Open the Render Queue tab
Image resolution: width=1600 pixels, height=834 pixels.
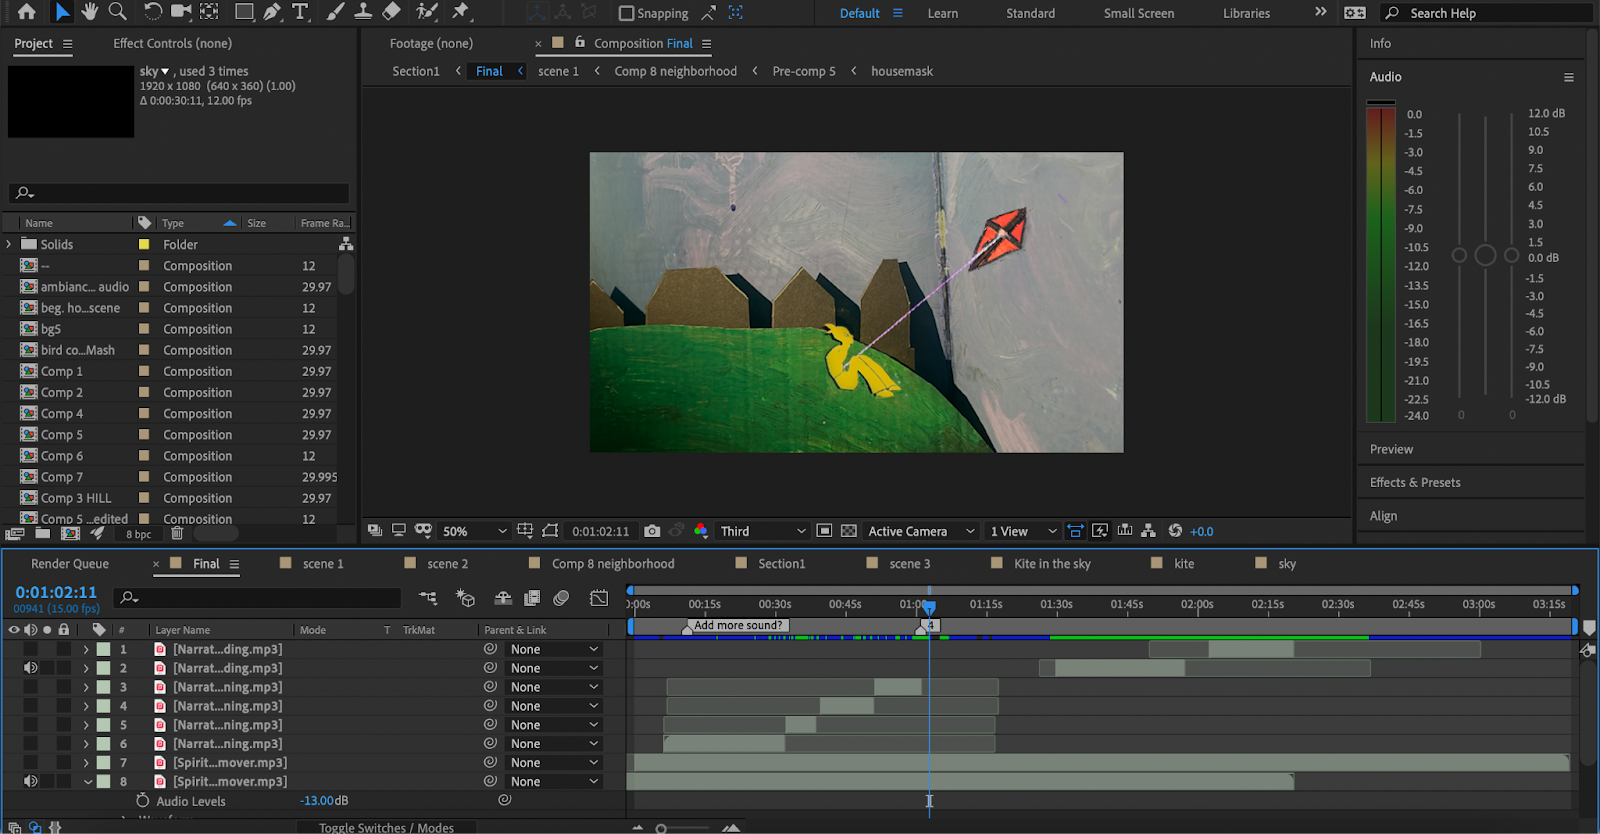coord(70,564)
